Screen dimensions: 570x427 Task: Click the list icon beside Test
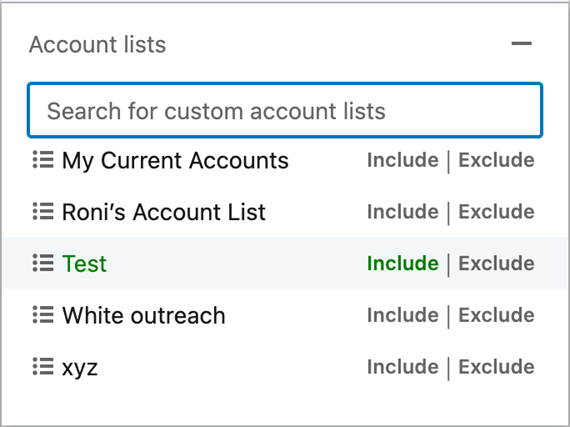(43, 263)
